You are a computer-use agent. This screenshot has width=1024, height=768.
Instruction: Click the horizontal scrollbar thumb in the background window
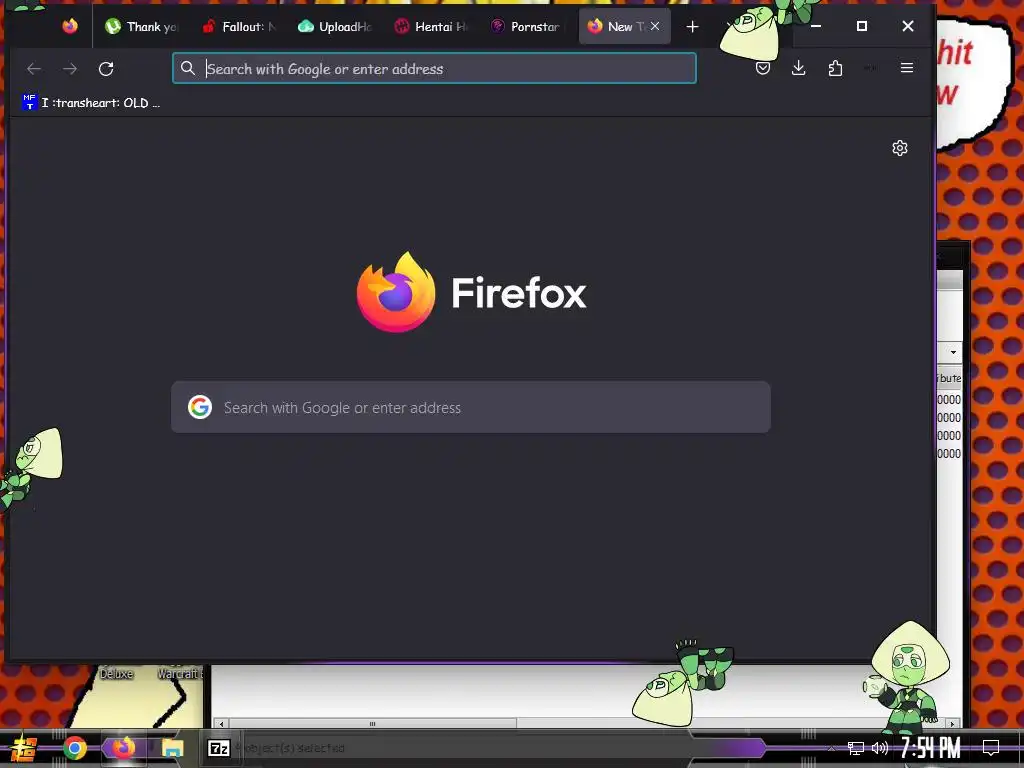point(372,724)
